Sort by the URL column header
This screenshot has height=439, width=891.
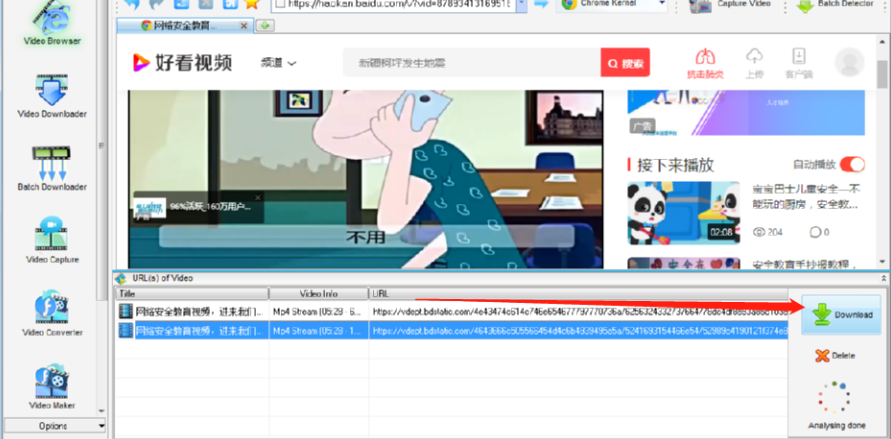(578, 294)
